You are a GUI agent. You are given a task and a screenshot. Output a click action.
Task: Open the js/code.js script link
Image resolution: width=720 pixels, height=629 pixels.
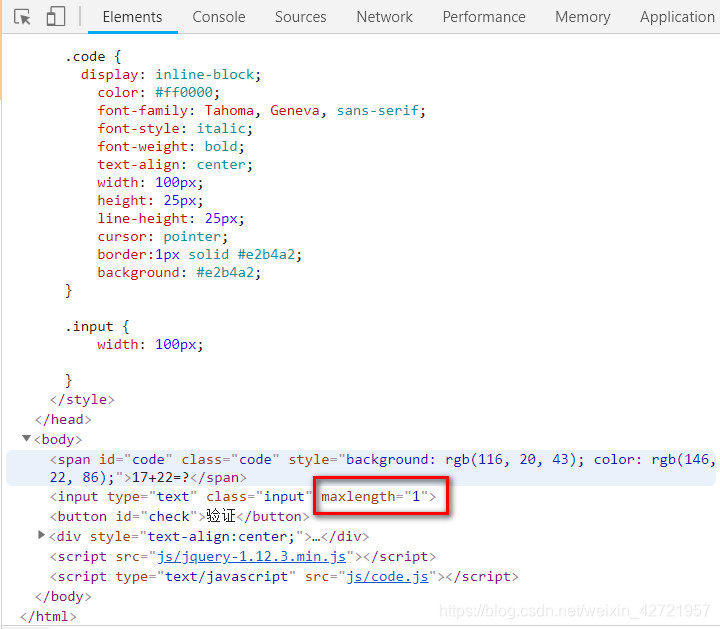point(388,577)
